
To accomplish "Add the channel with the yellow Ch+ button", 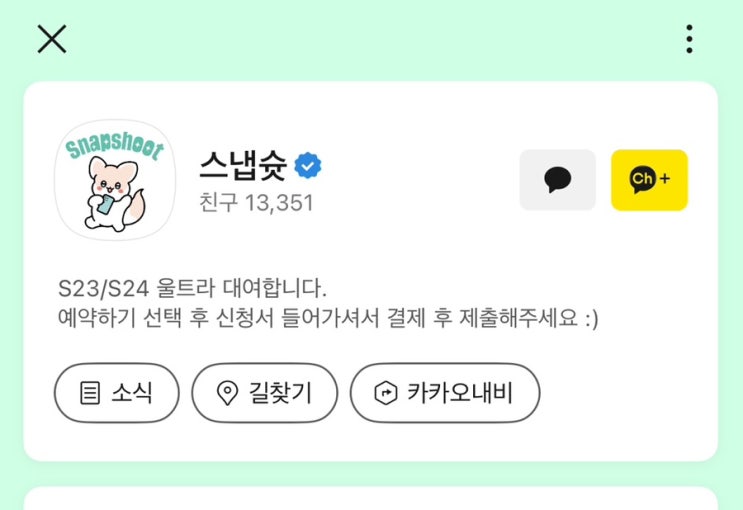I will click(x=649, y=180).
